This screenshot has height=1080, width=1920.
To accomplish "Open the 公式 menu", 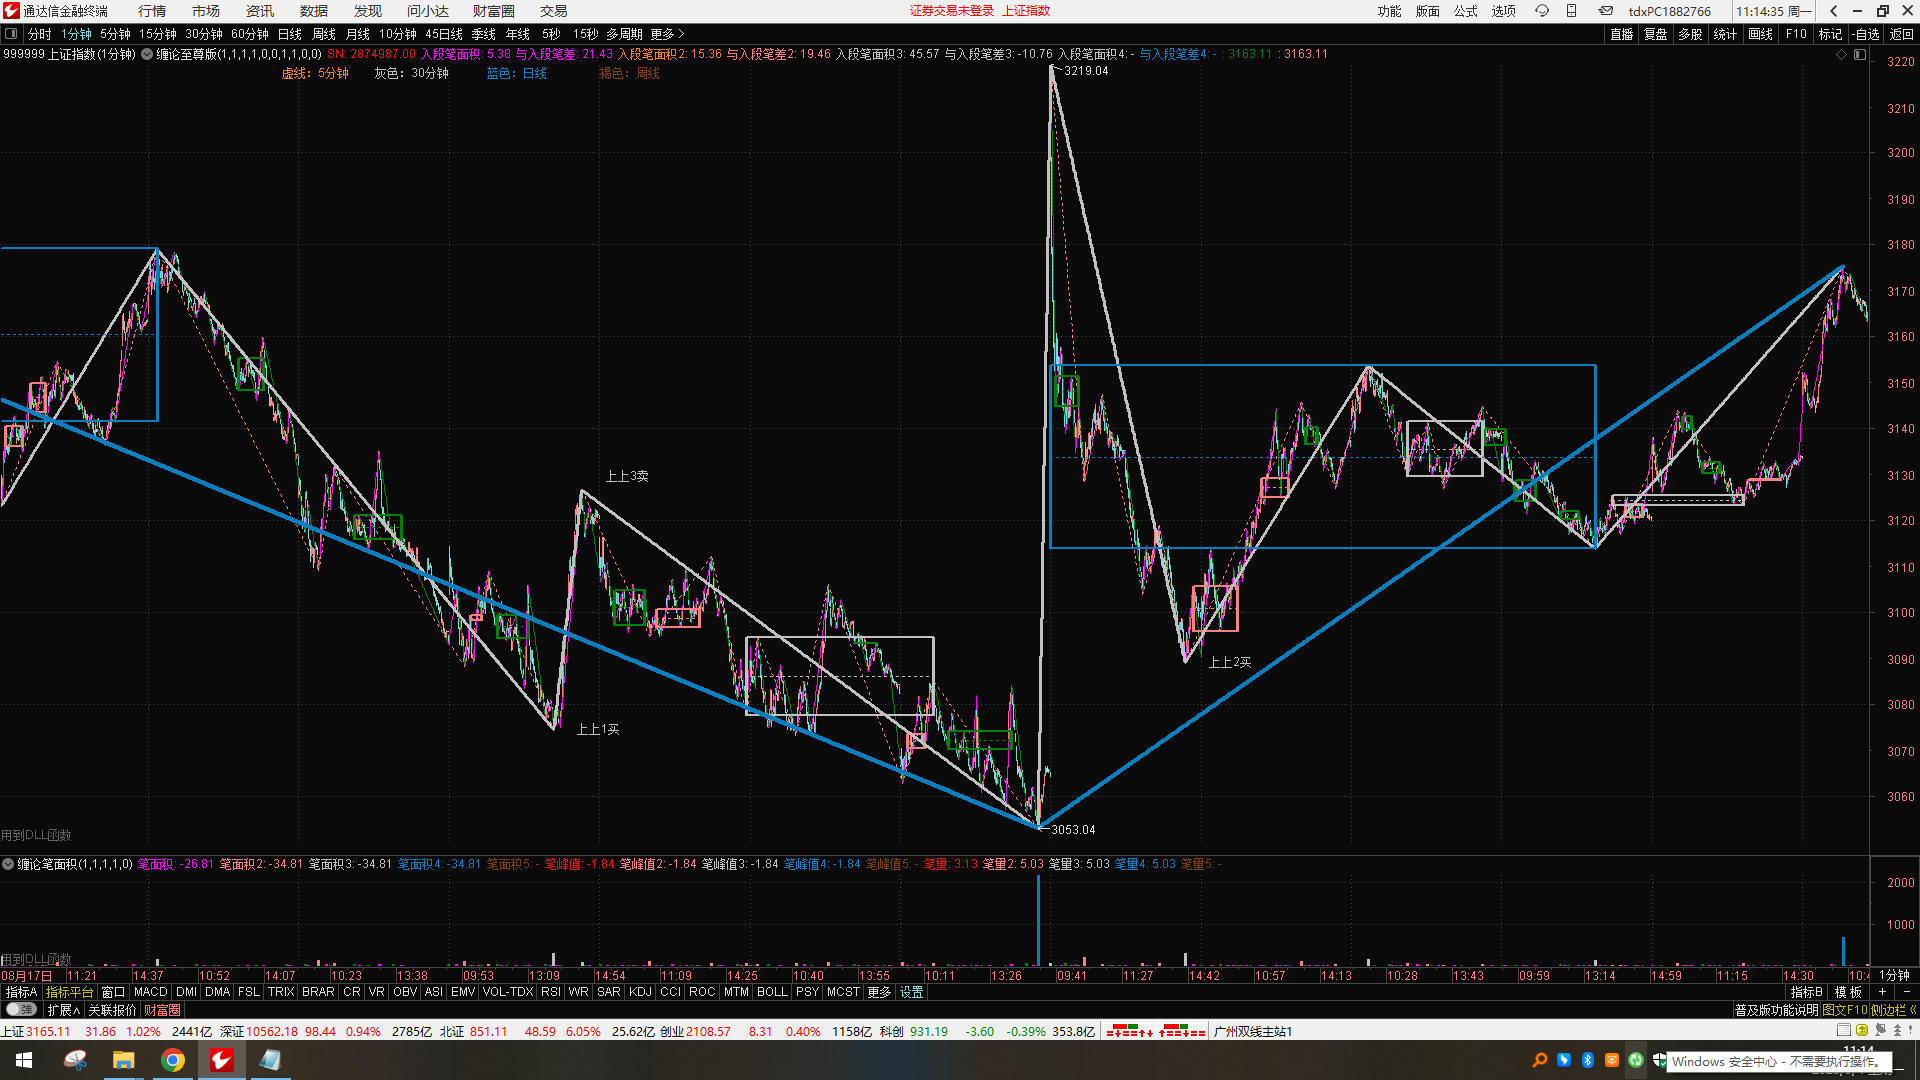I will click(1465, 11).
